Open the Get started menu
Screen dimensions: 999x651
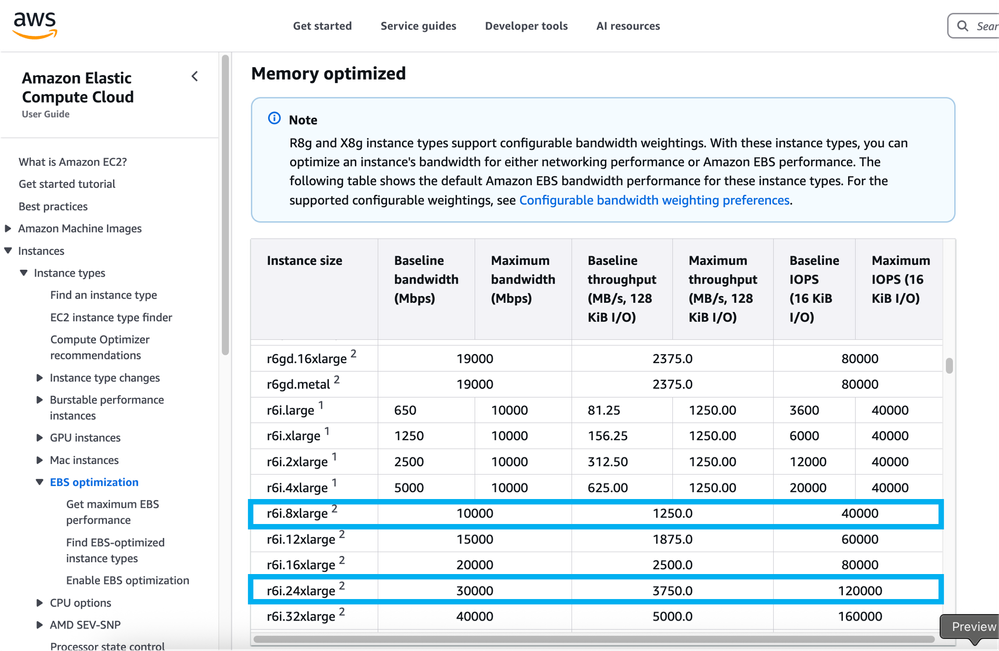click(322, 26)
